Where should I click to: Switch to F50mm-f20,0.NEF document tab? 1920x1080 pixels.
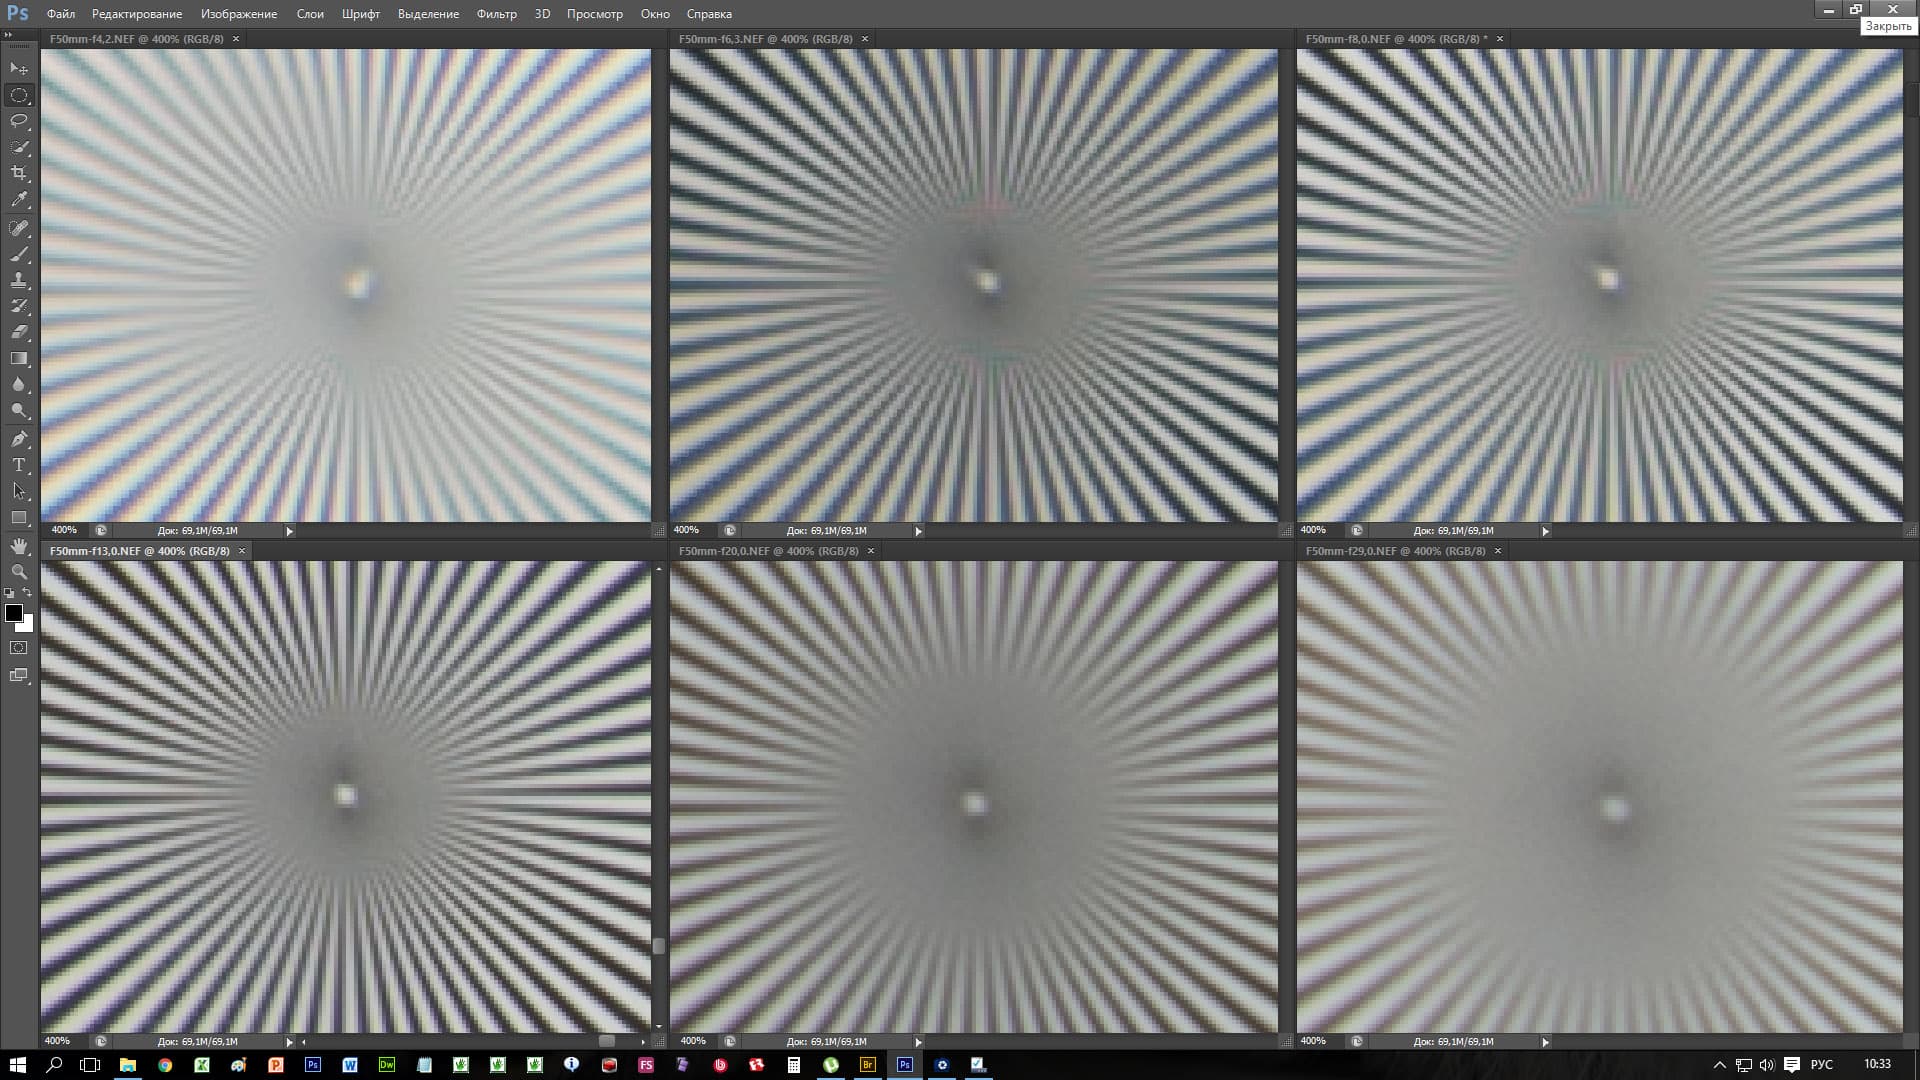click(x=767, y=551)
